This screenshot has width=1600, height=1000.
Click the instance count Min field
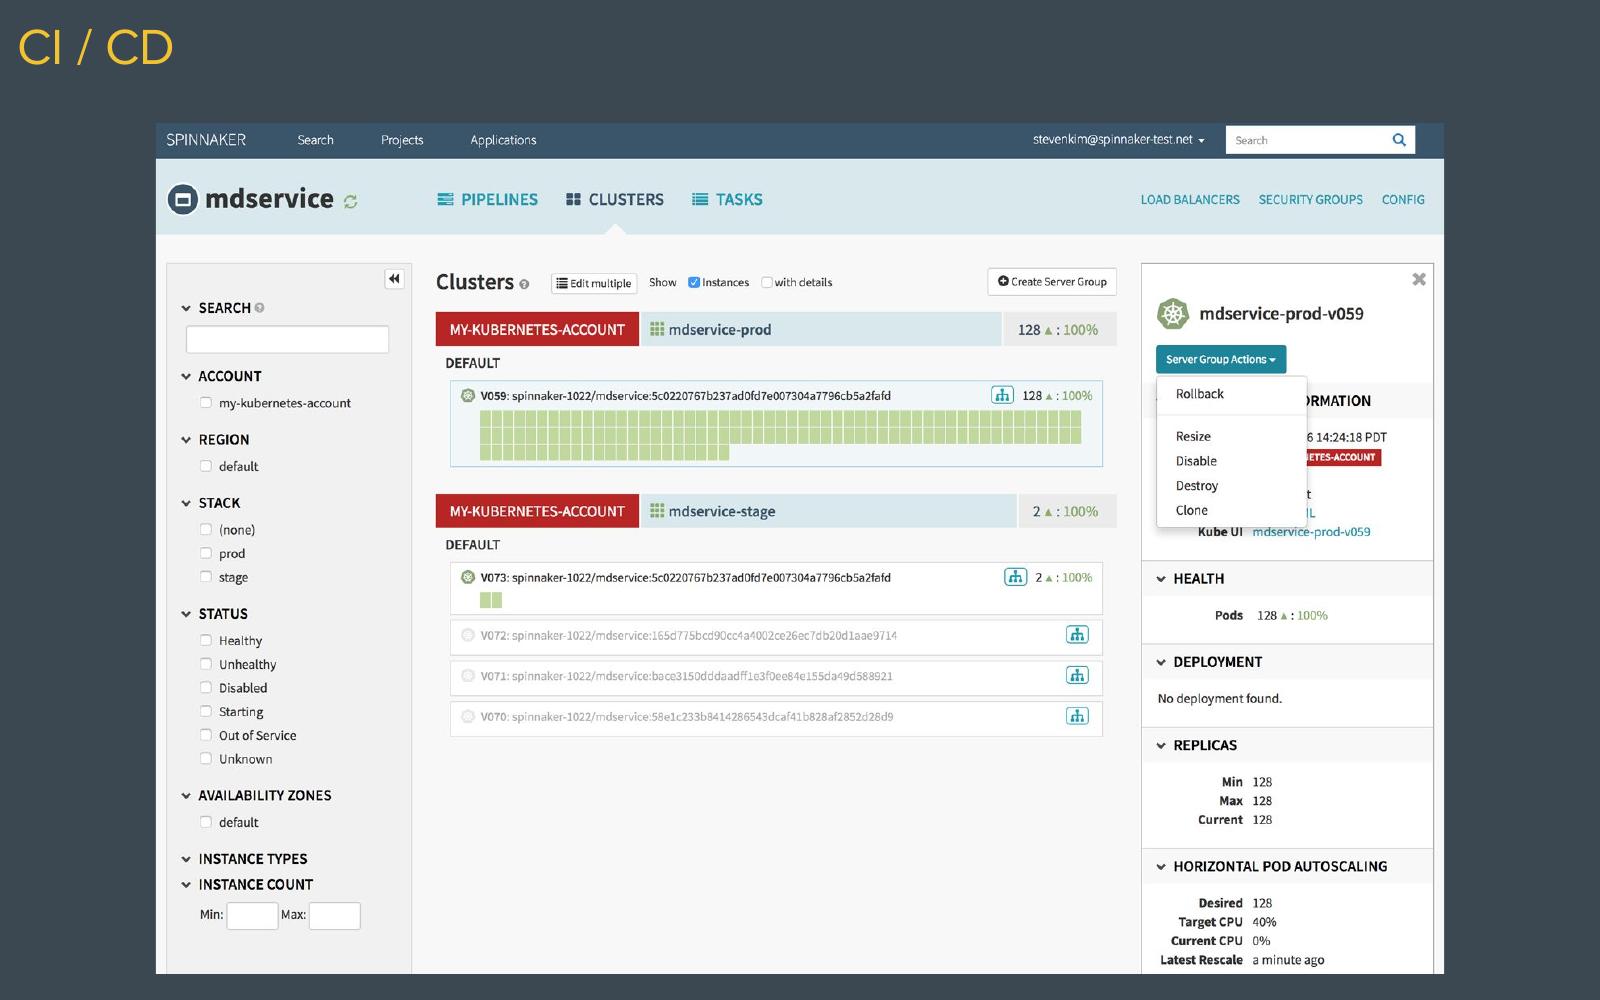coord(252,915)
